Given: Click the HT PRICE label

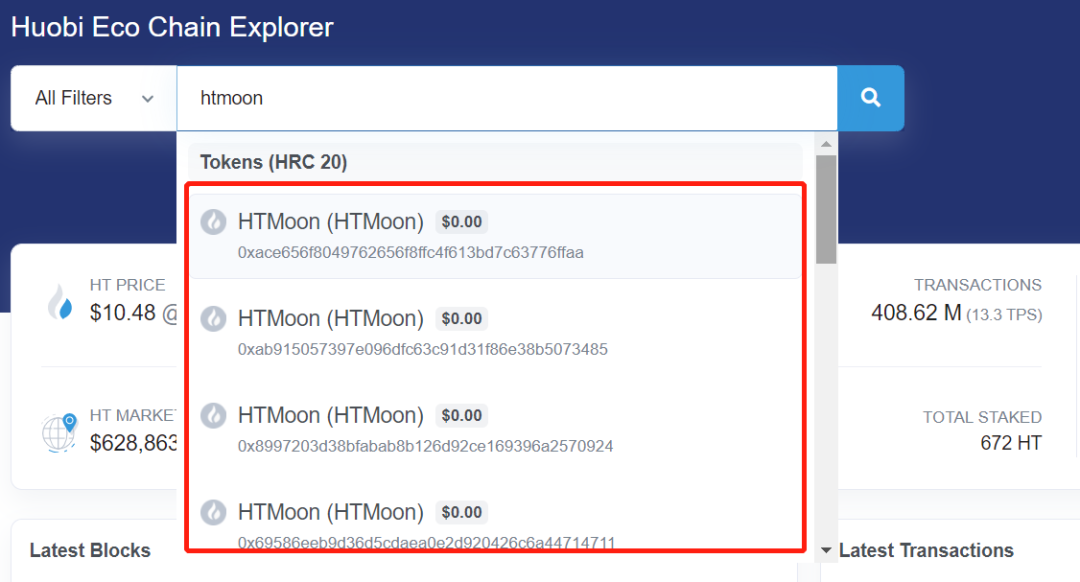Looking at the screenshot, I should point(127,285).
